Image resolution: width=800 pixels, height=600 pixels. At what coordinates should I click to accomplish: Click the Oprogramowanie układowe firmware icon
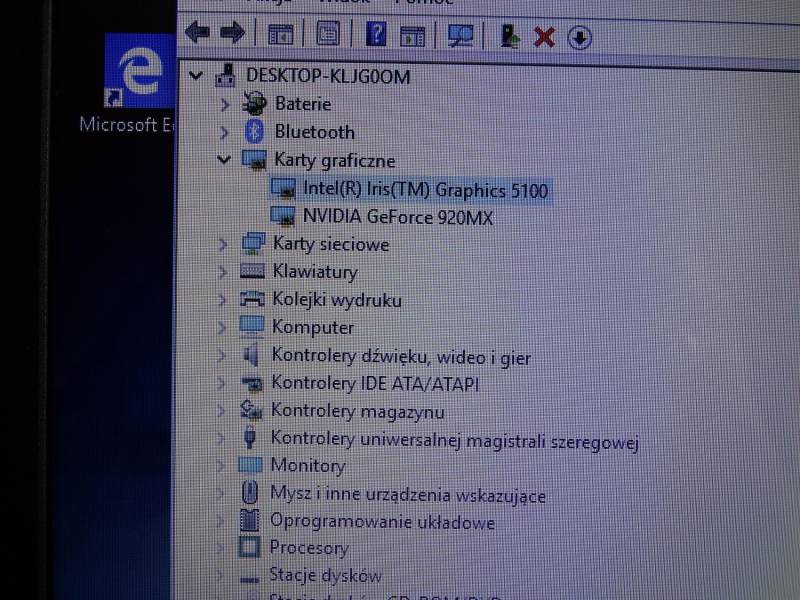coord(249,520)
